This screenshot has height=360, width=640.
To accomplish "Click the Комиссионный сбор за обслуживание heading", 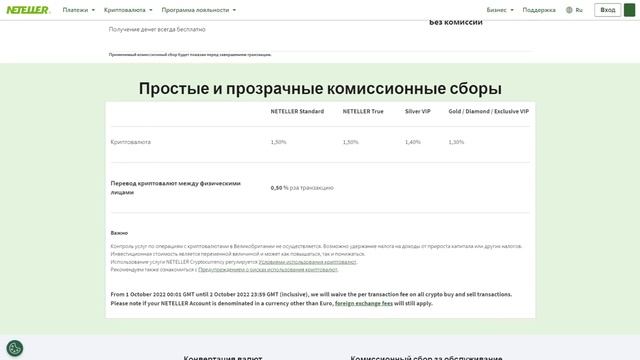I will tap(426, 358).
